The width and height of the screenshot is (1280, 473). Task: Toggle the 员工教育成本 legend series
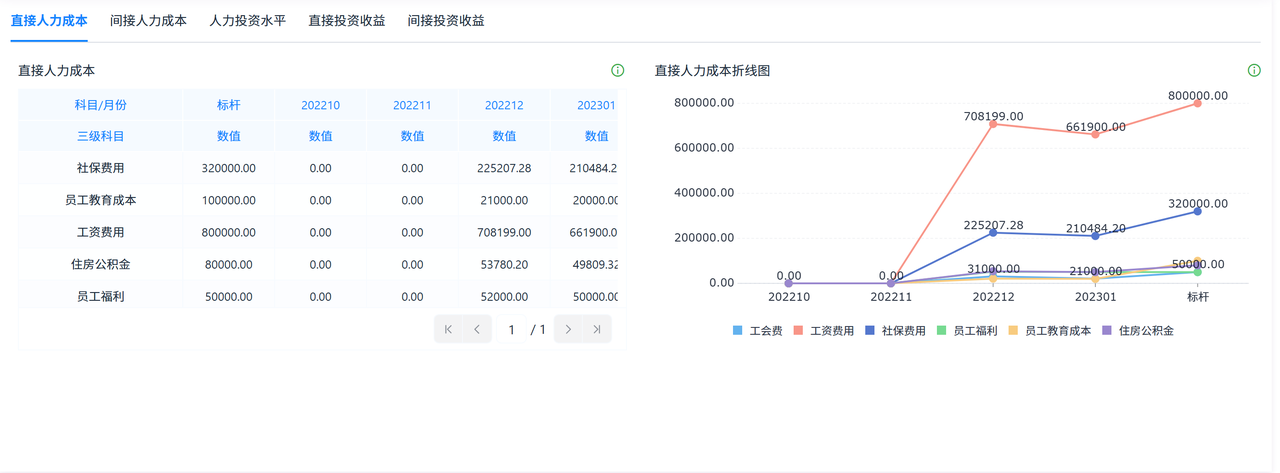point(1050,330)
